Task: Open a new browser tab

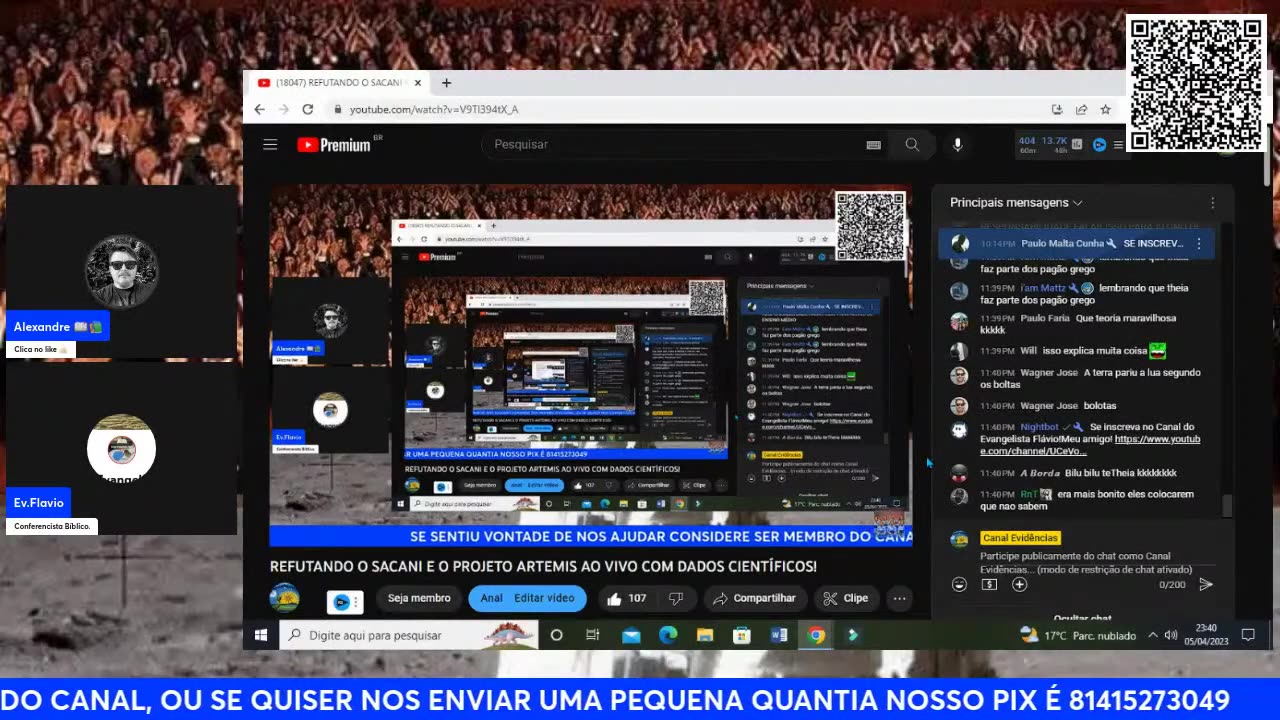Action: [446, 83]
